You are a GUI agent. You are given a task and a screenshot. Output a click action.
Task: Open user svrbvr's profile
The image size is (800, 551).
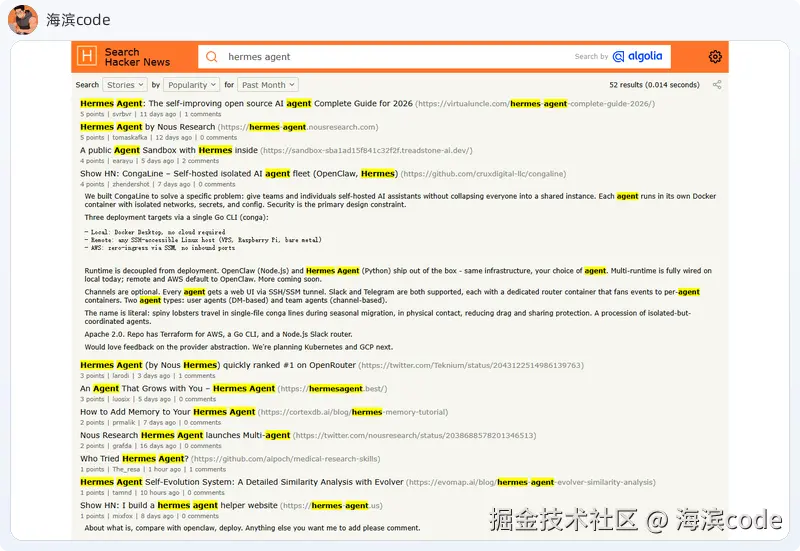coord(122,114)
